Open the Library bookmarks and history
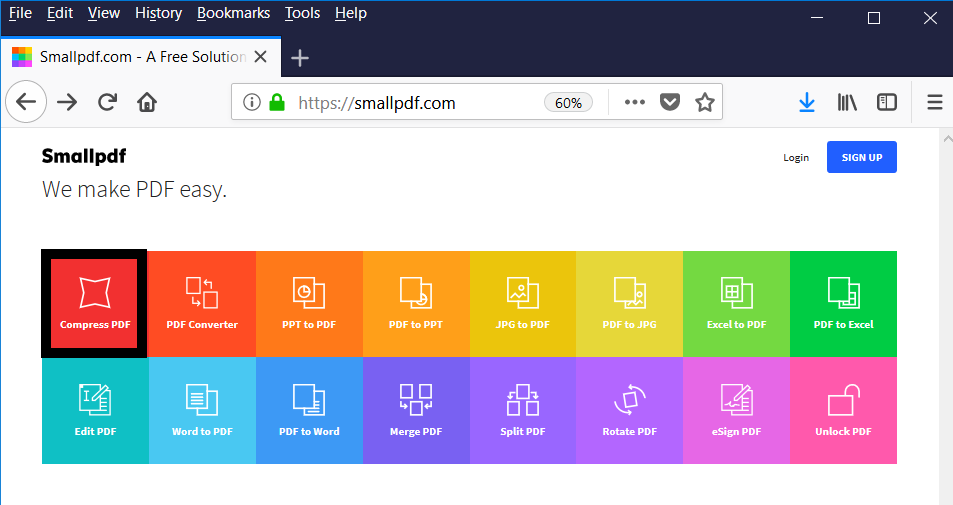The width and height of the screenshot is (953, 505). tap(847, 102)
